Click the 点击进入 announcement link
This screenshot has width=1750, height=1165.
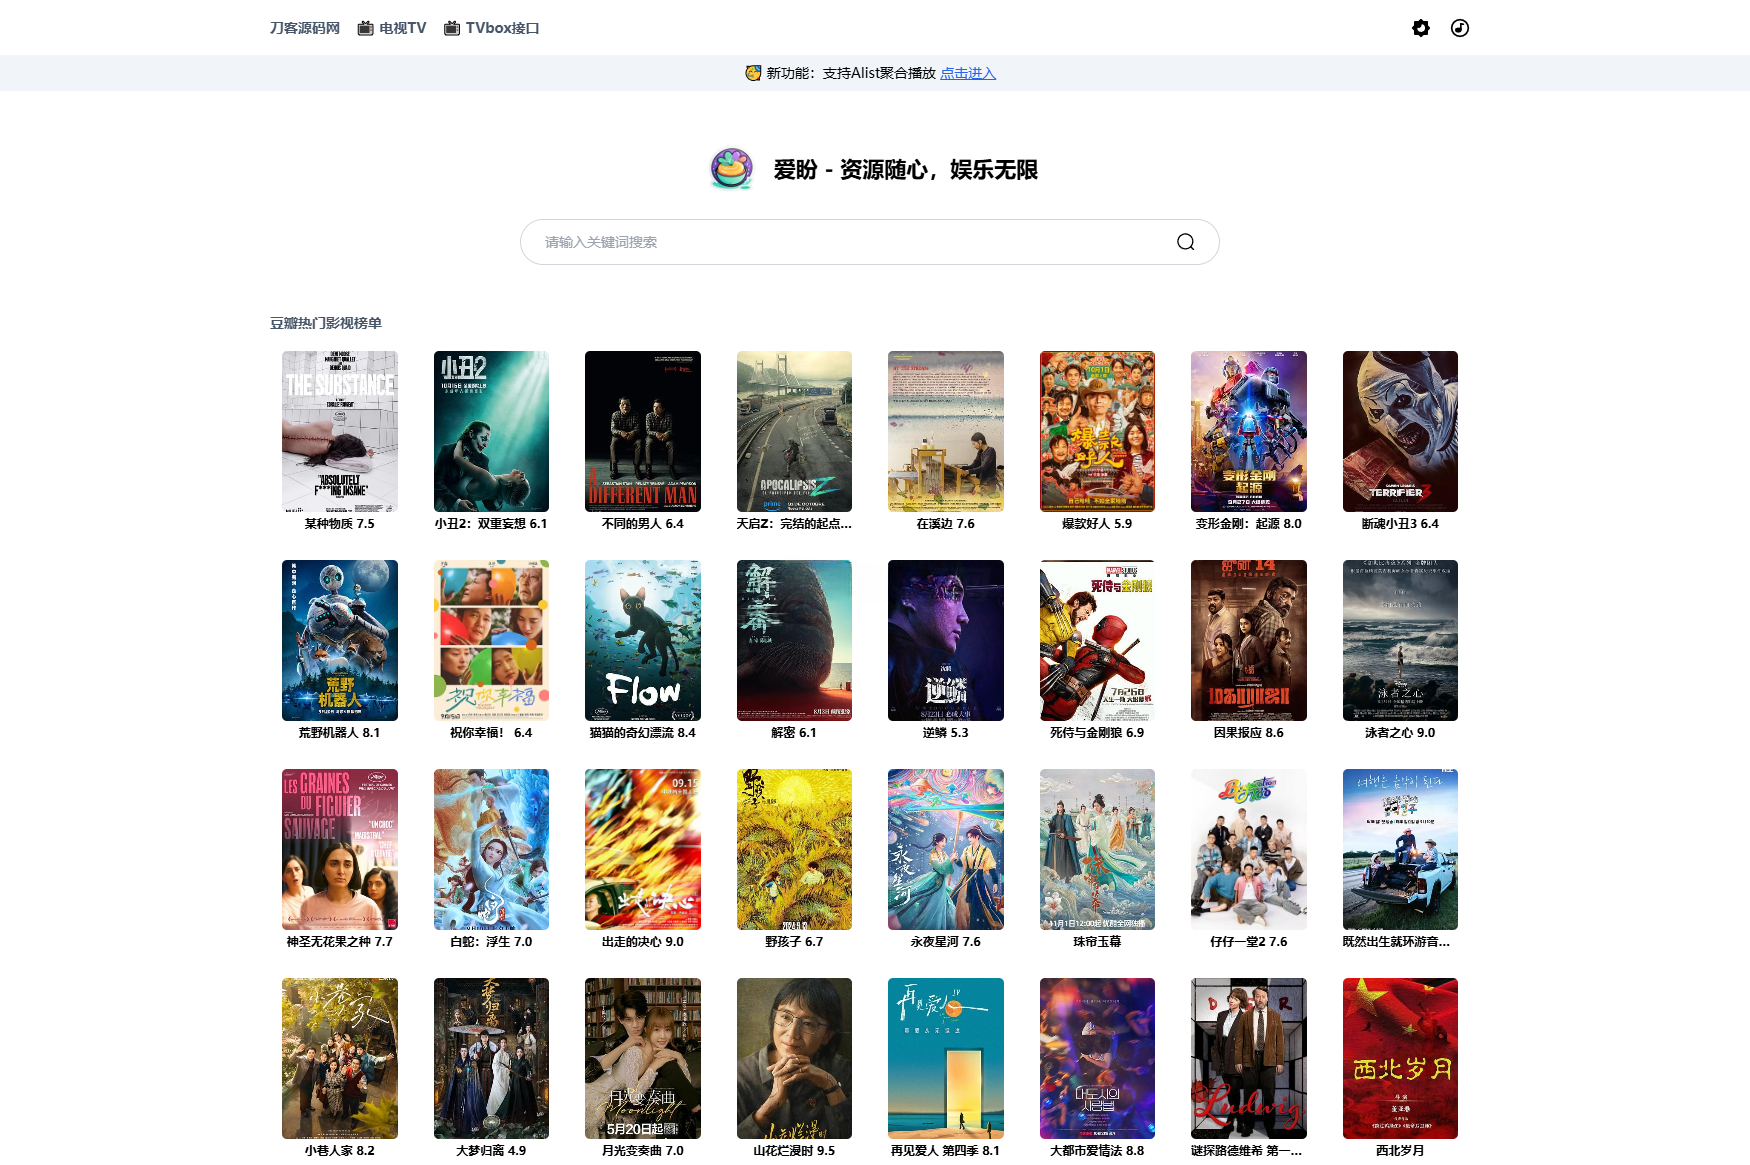[x=966, y=73]
